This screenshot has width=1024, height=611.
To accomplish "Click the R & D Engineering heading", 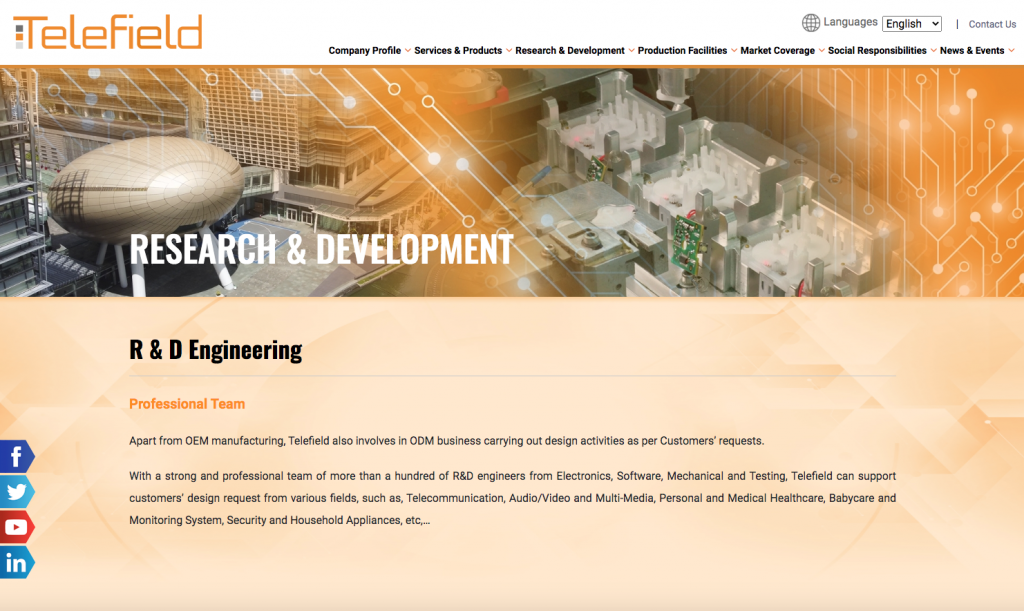I will tap(216, 350).
